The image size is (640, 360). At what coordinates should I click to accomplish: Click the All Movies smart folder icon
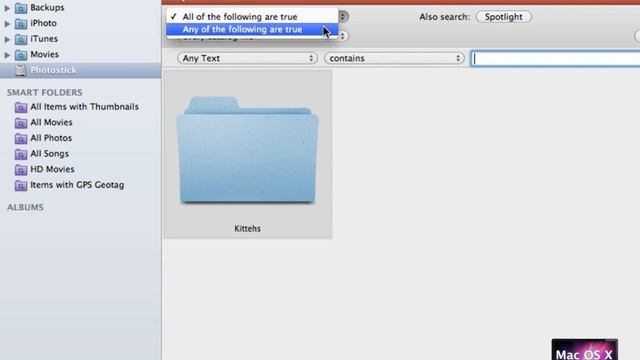[21, 123]
